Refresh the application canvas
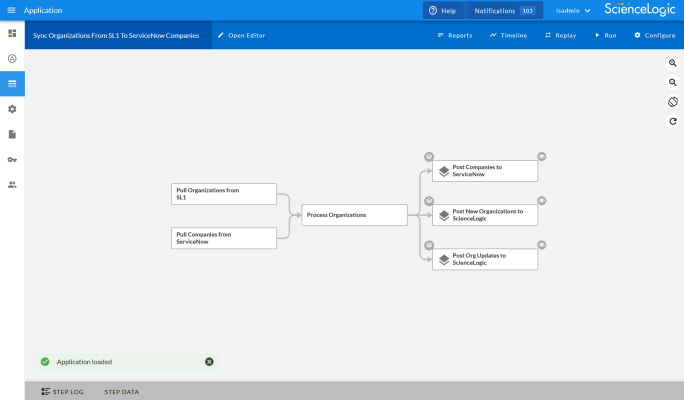Screen dimensions: 684x400 point(673,121)
